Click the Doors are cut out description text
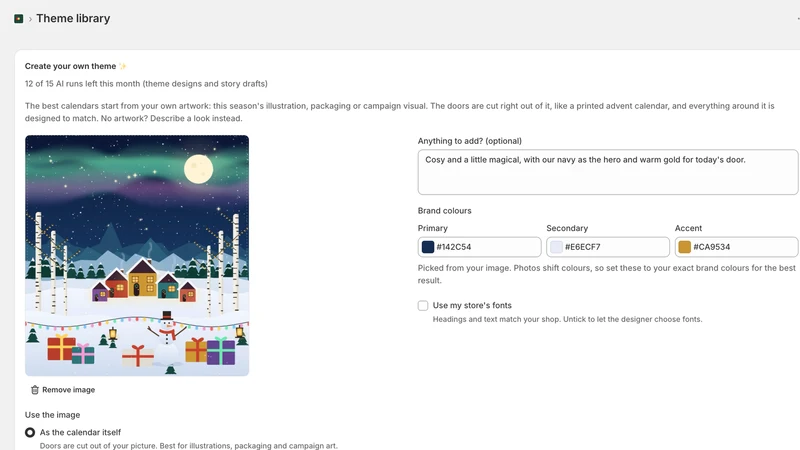This screenshot has height=450, width=800. click(189, 445)
